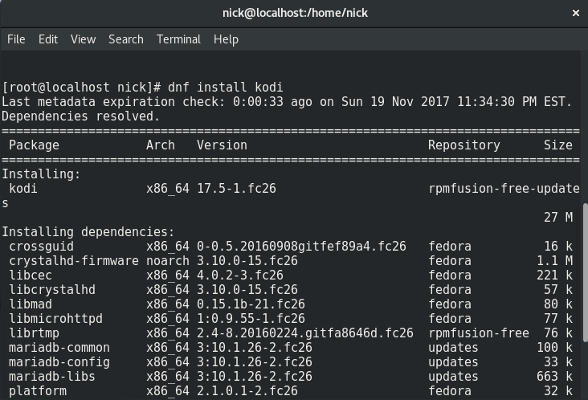The width and height of the screenshot is (588, 400).
Task: Click the 'crystalhd-firmware' package name
Action: click(74, 261)
